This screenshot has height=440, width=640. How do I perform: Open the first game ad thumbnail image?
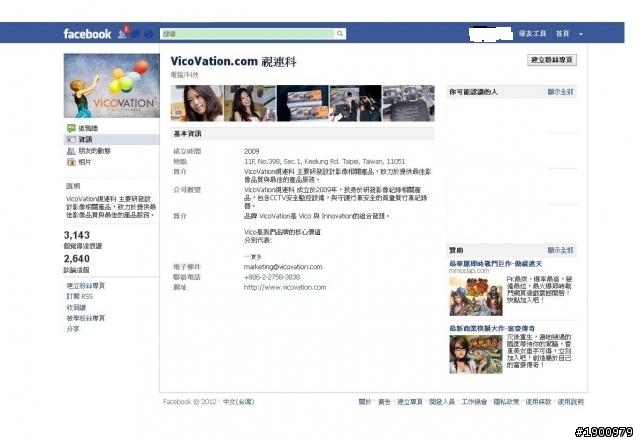(476, 296)
